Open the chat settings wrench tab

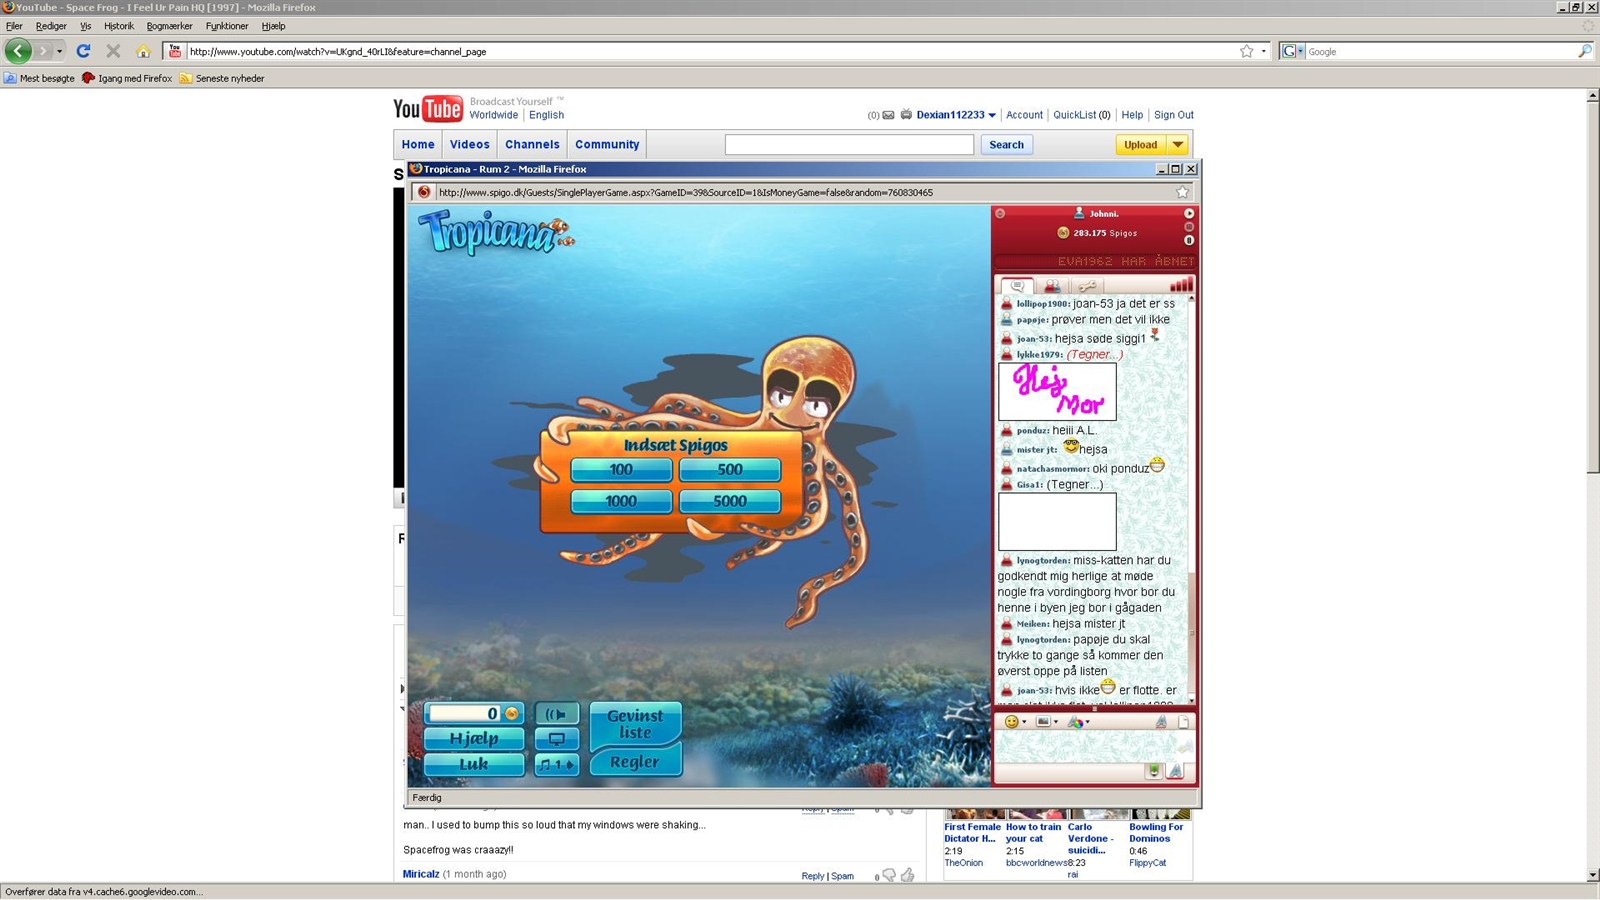1087,286
